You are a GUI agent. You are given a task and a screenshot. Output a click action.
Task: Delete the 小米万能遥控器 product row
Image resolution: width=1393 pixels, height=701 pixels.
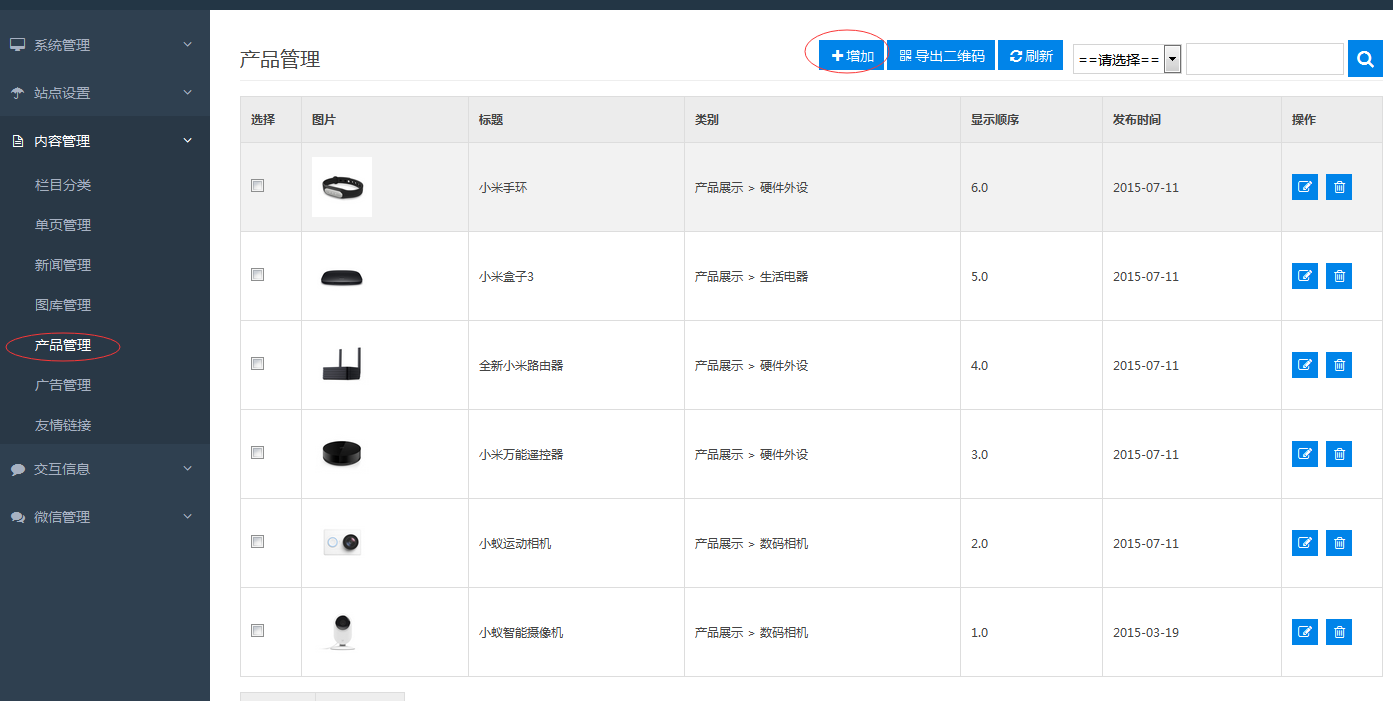tap(1339, 454)
